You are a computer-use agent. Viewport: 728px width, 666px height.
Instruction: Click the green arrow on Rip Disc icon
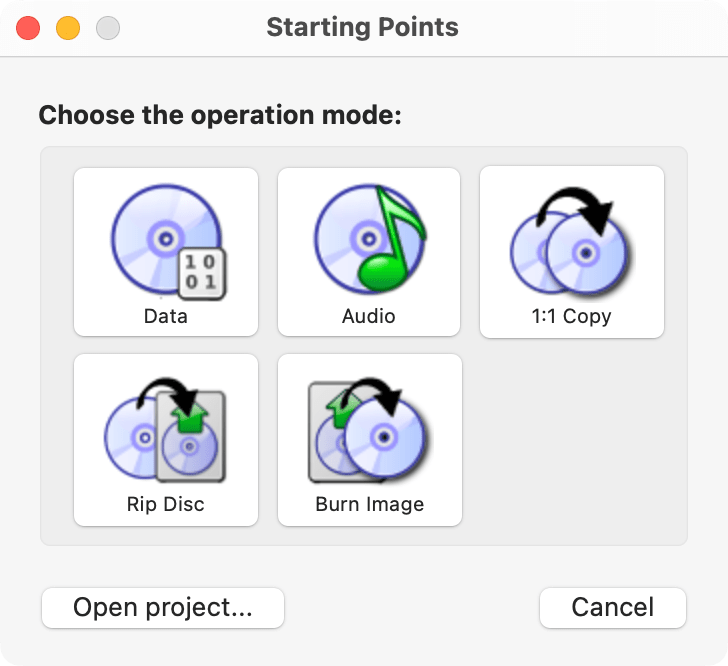(x=189, y=414)
